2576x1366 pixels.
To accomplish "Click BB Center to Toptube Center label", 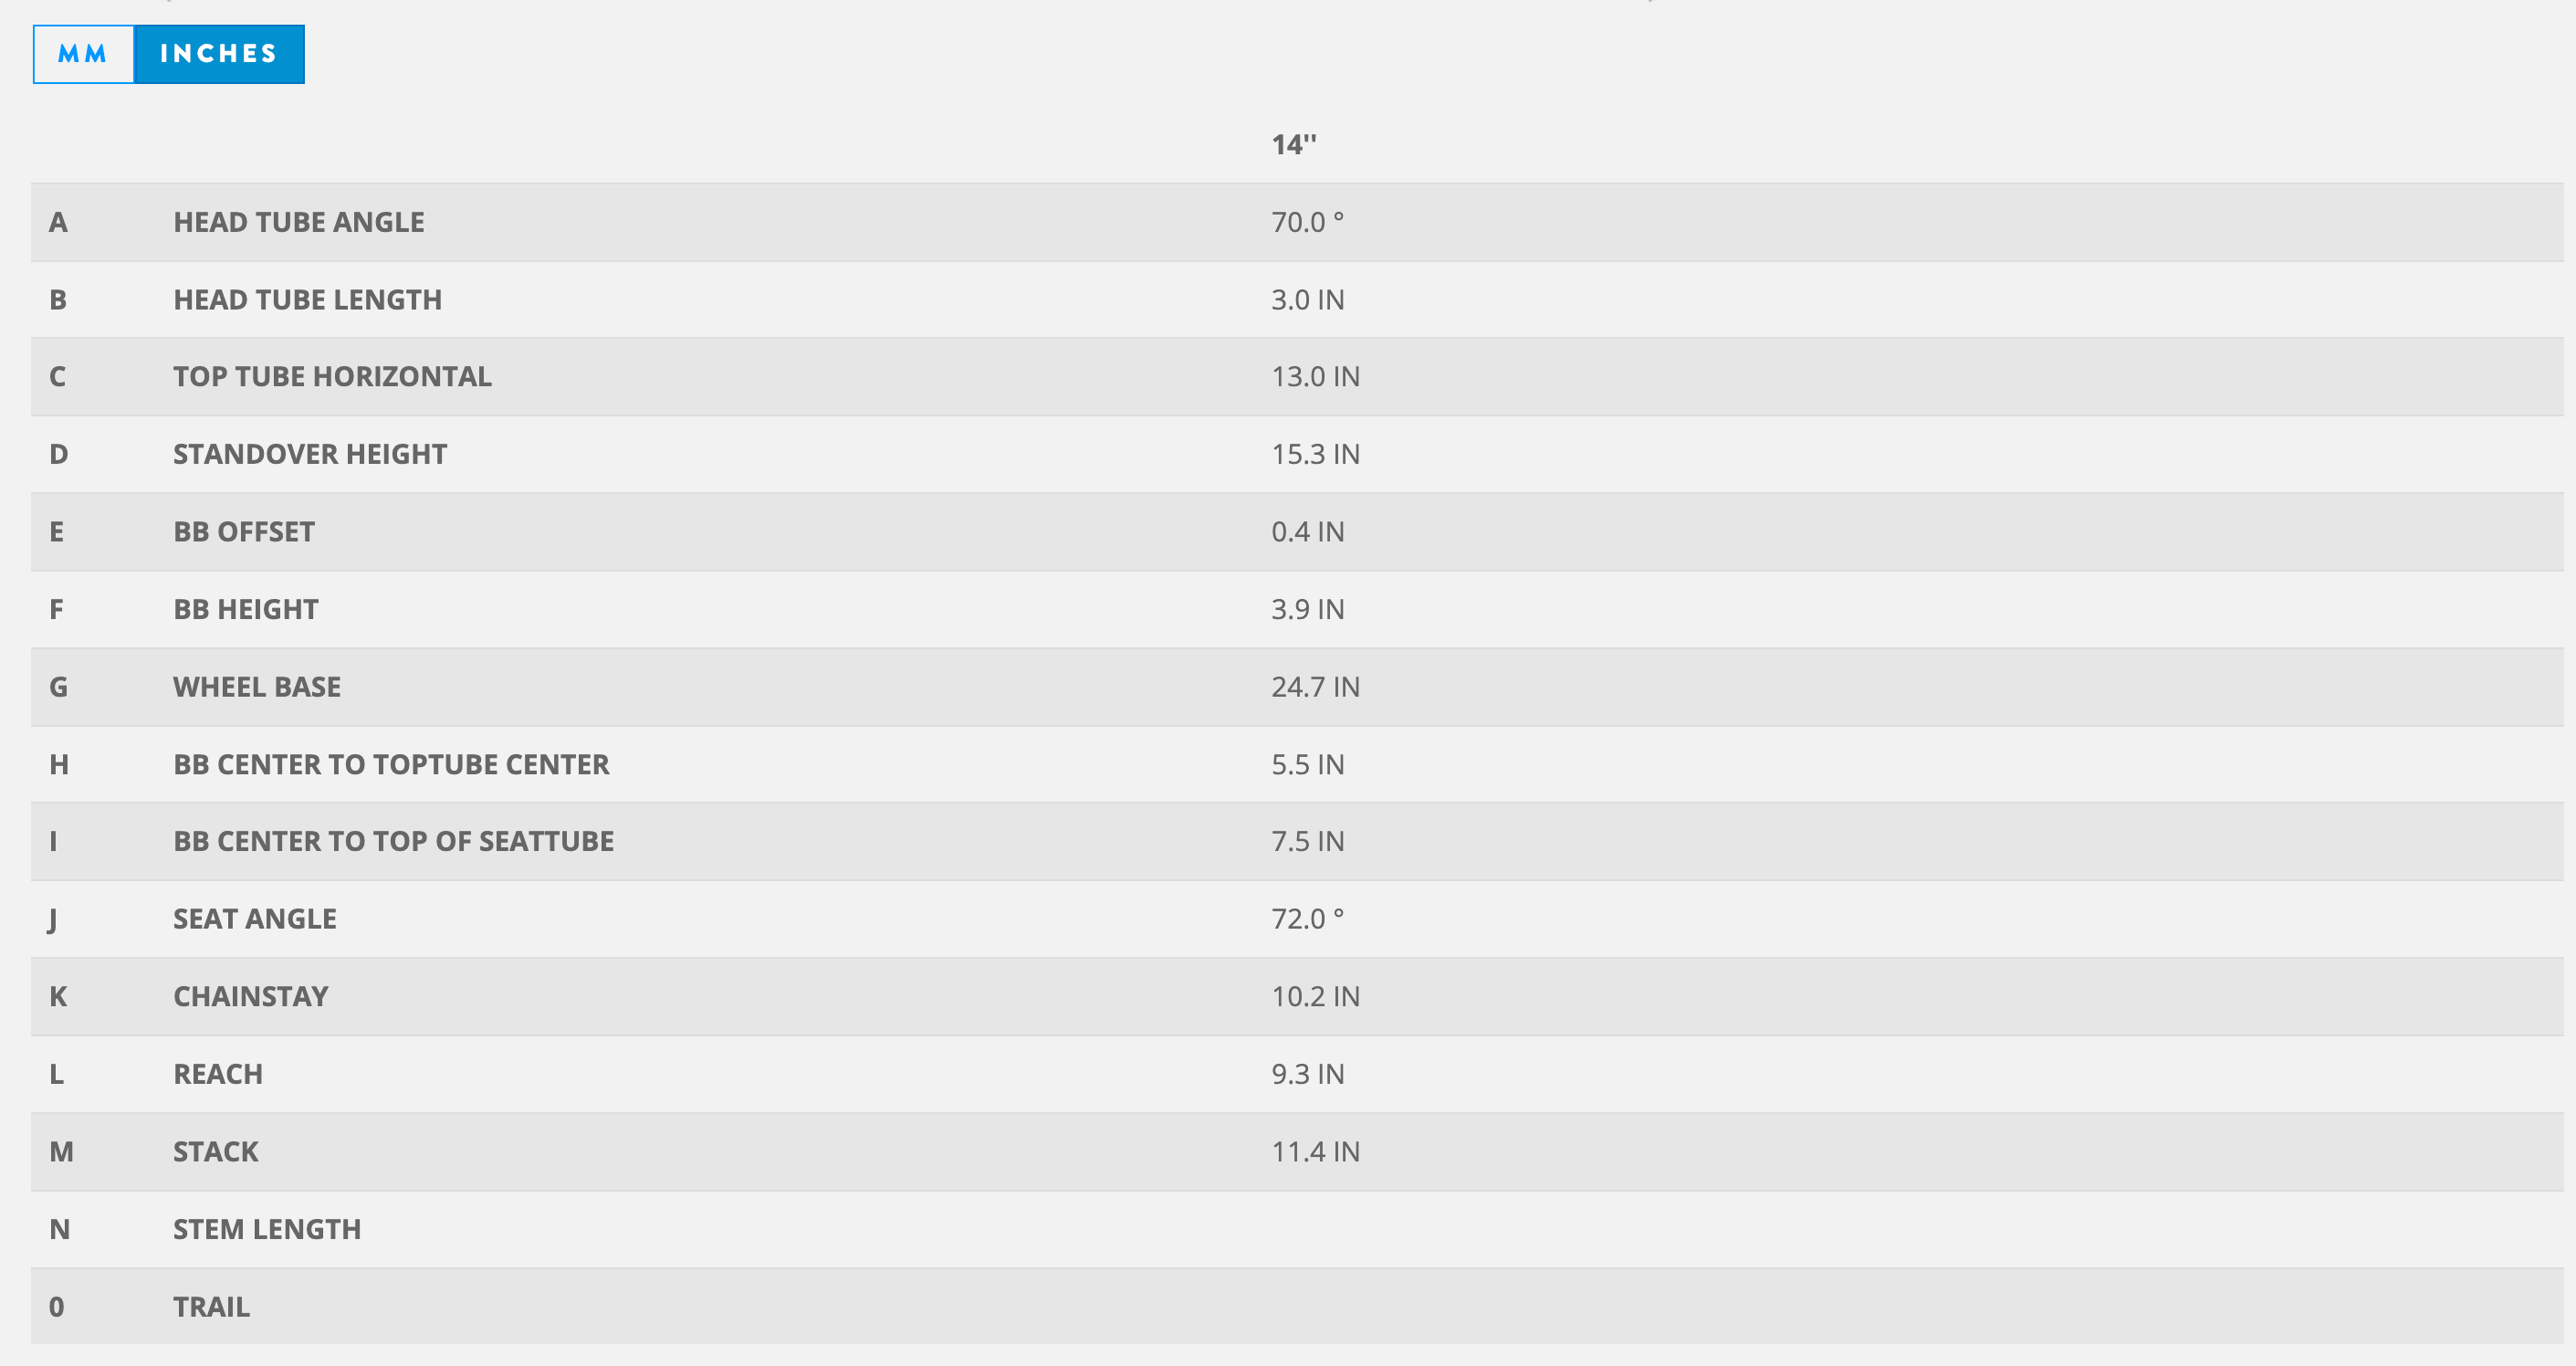I will [391, 765].
